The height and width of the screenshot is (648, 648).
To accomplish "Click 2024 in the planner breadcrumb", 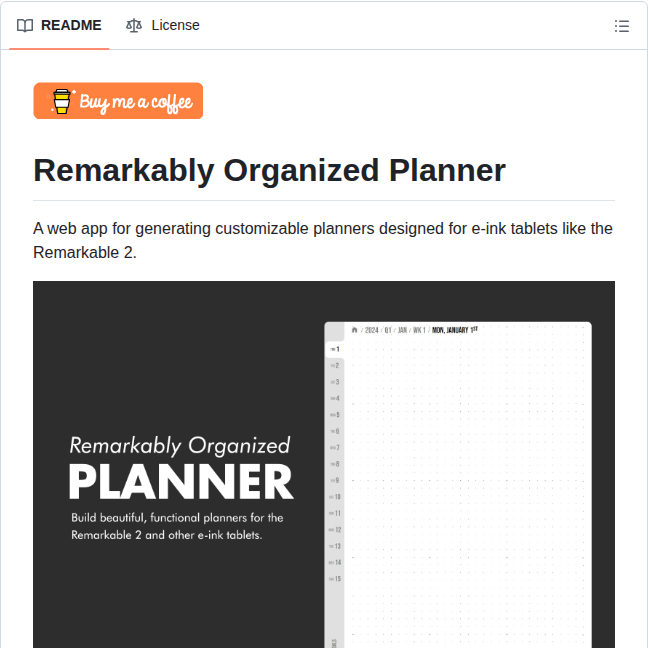I will click(x=371, y=329).
